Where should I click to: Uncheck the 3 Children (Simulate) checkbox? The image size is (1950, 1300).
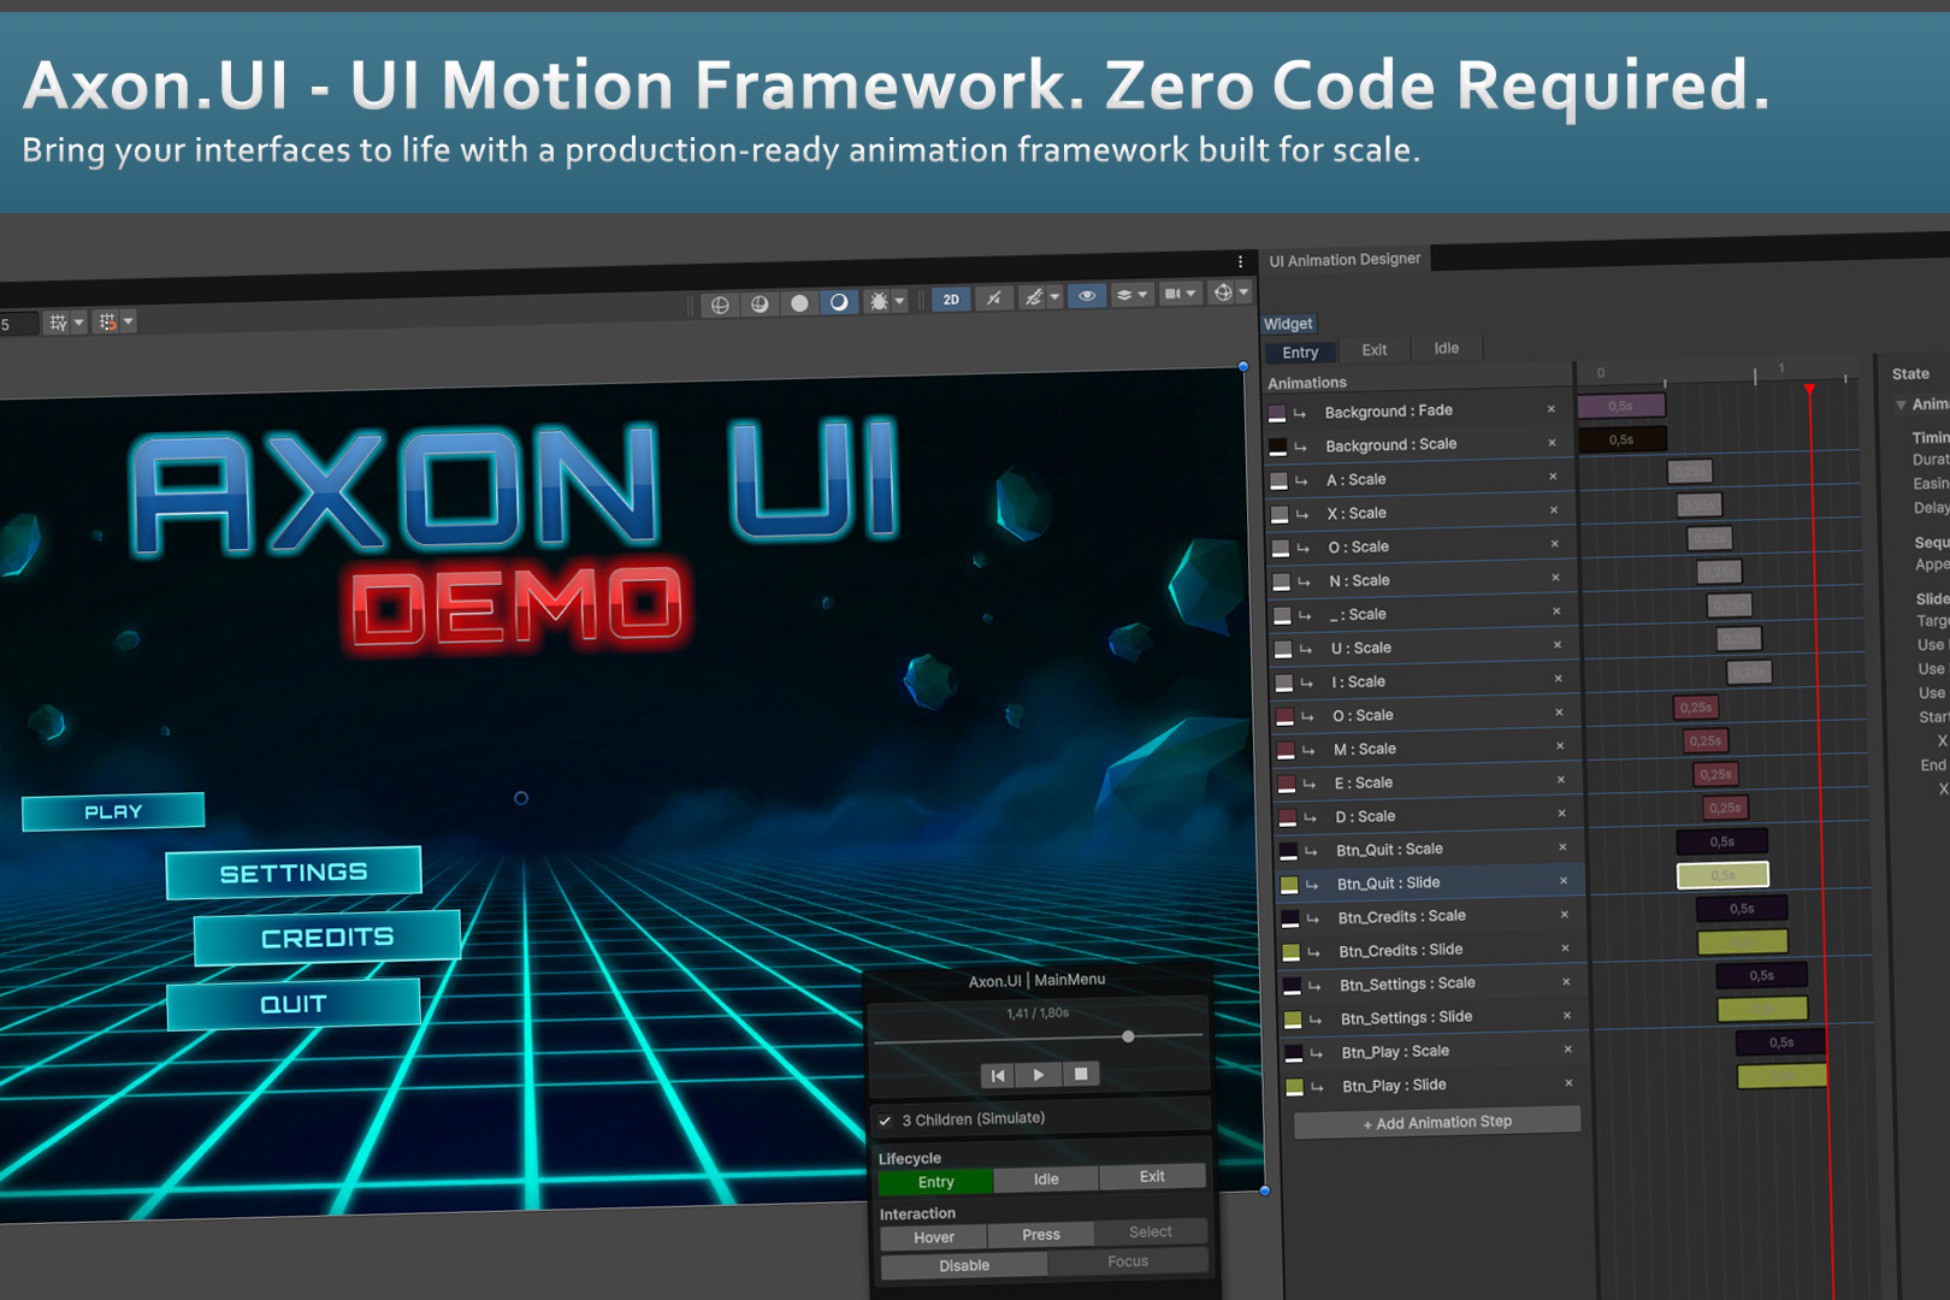pos(885,1121)
